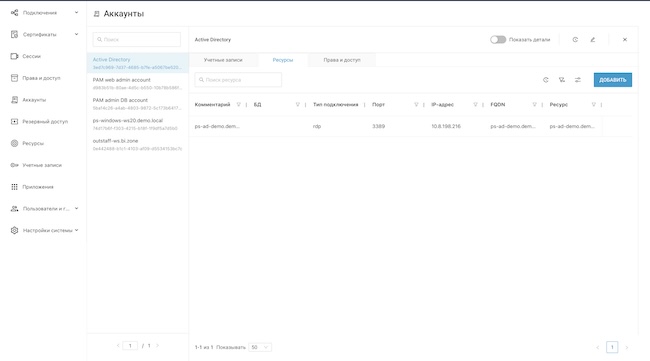Screen dimensions: 650x361
Task: Select the ps-windows-ws20.demo.local entry
Action: click(x=138, y=124)
